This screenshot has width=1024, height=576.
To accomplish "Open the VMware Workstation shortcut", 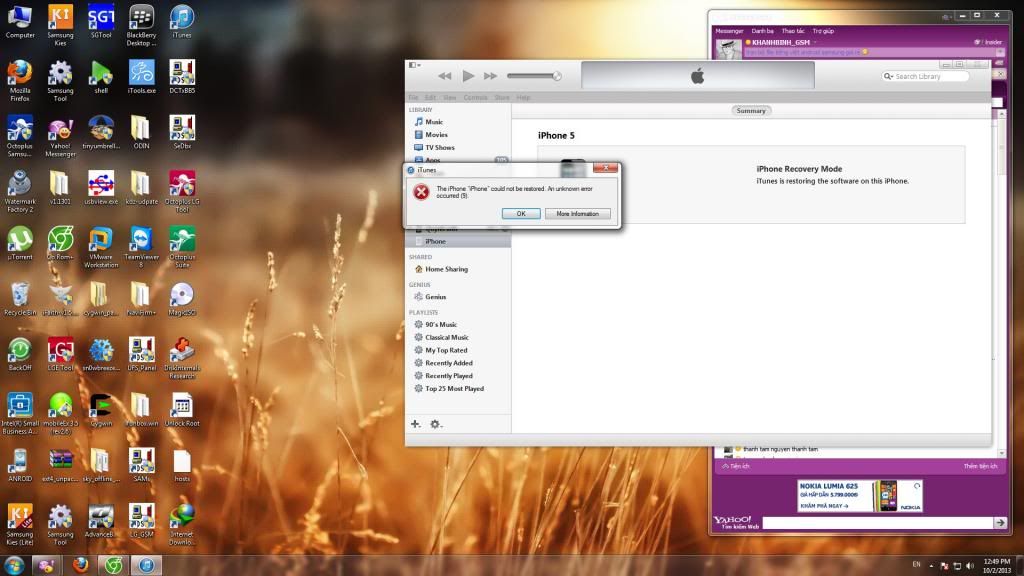I will point(101,248).
